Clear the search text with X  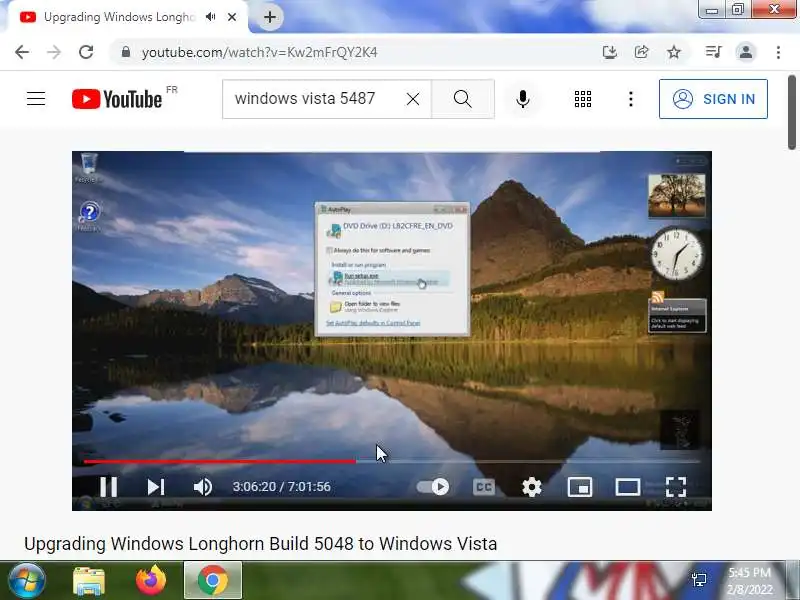coord(413,99)
